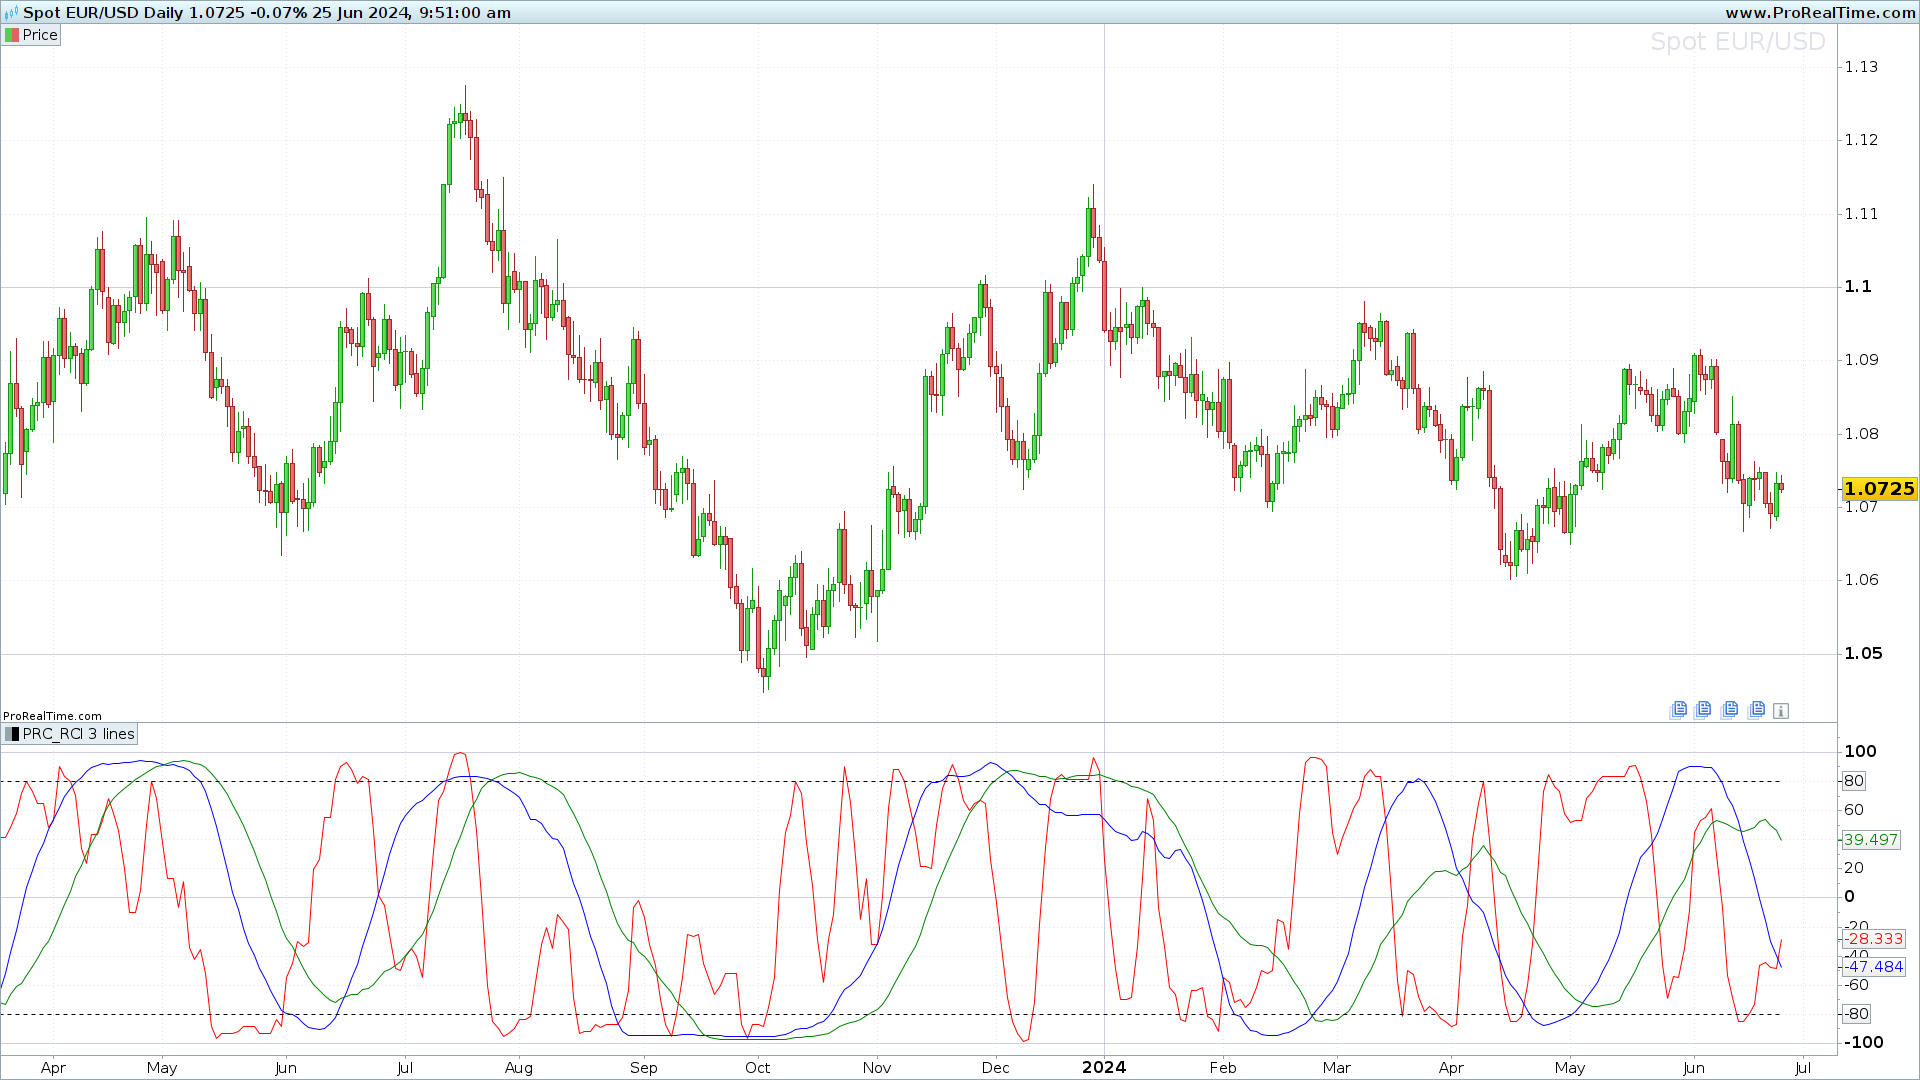The width and height of the screenshot is (1920, 1080).
Task: Click the third blue document icon
Action: [x=1730, y=710]
